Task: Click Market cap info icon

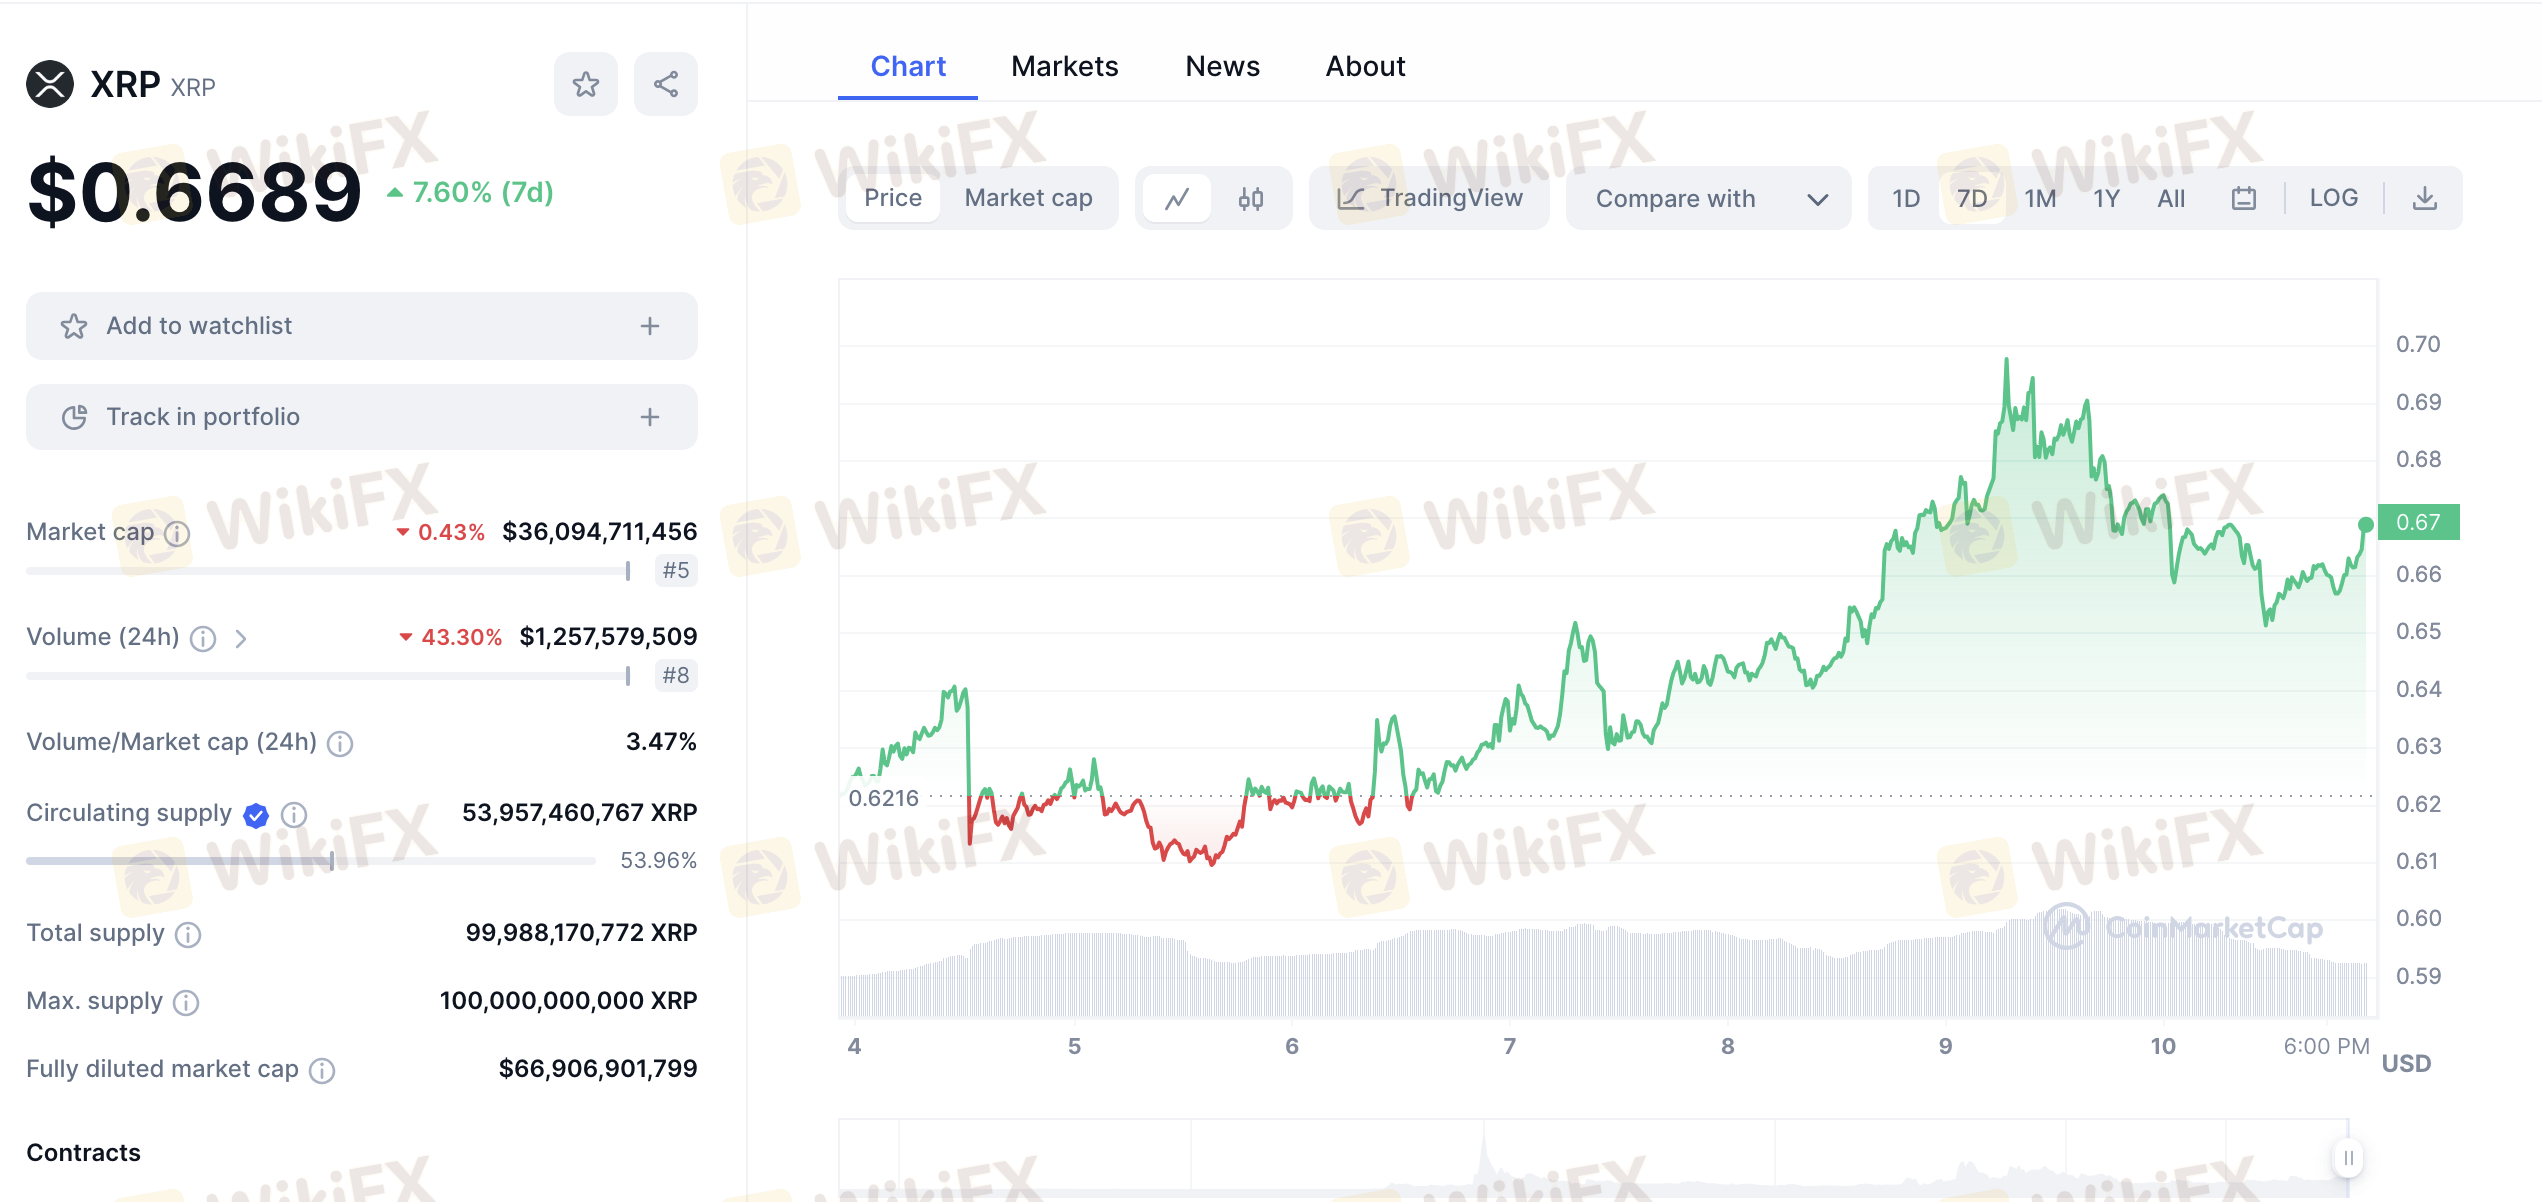Action: [177, 533]
